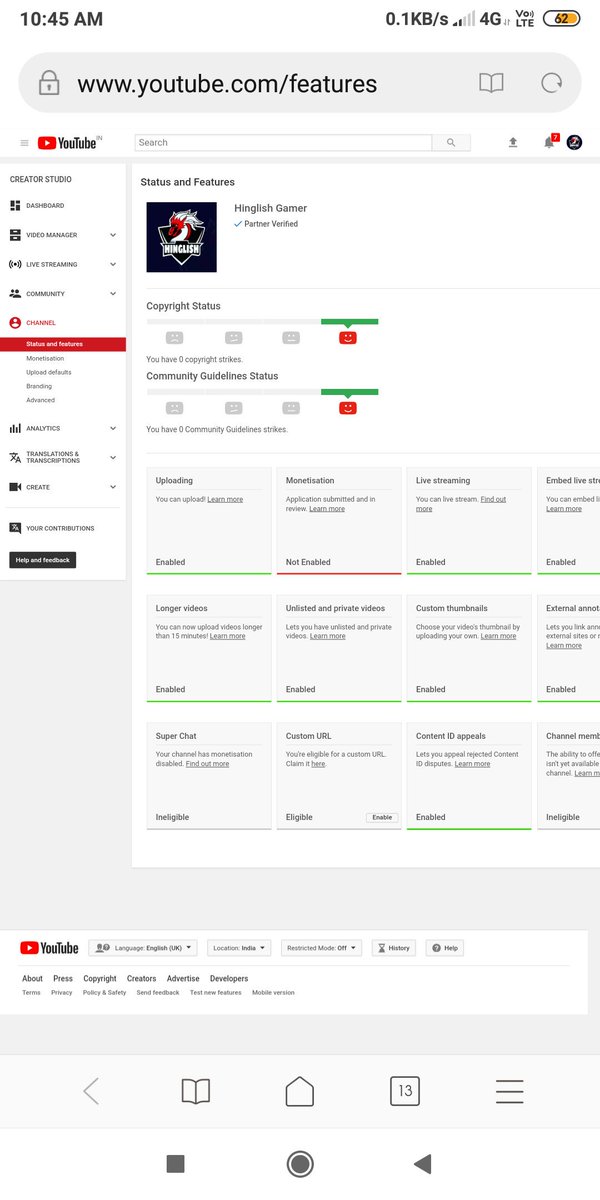The width and height of the screenshot is (600, 1200).
Task: Tap the browser home icon
Action: [300, 1090]
